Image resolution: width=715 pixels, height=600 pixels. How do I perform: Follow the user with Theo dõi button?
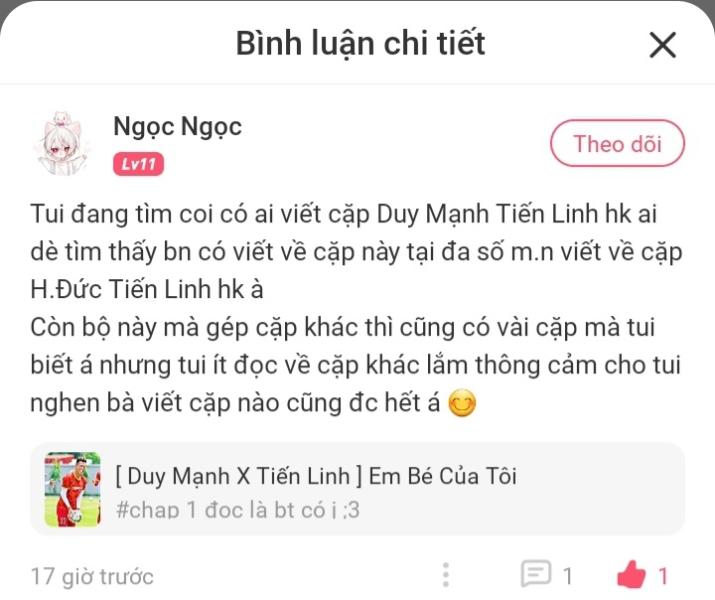[x=617, y=143]
